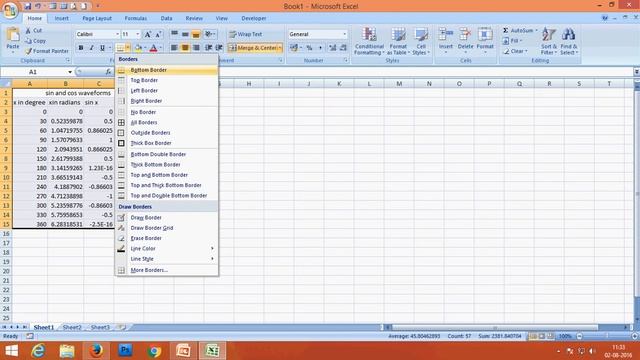Choose Bottom Border from menu
The height and width of the screenshot is (360, 640).
coord(167,70)
